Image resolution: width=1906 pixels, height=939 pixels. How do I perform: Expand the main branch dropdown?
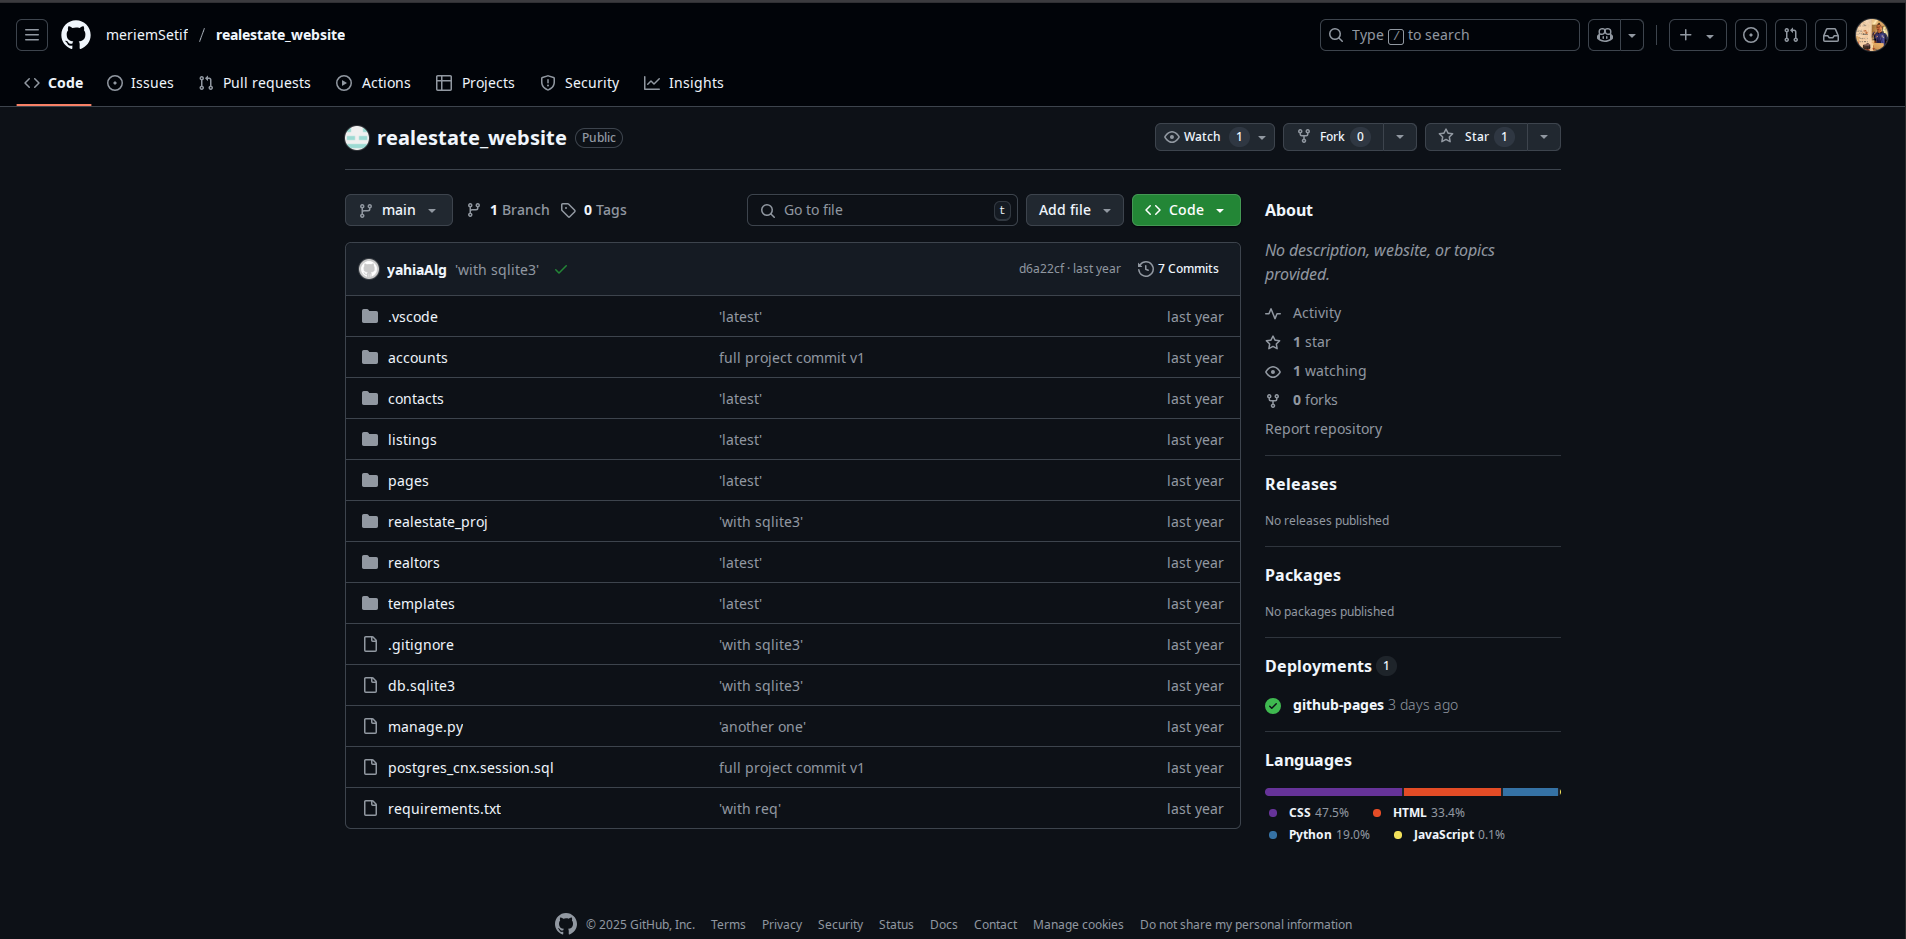coord(398,210)
